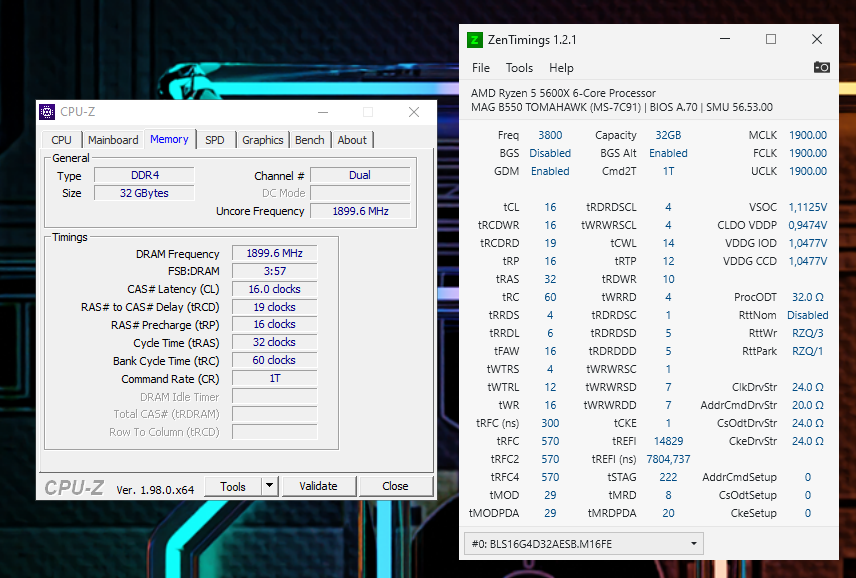856x578 pixels.
Task: Click the Tools button in CPU-Z
Action: [233, 486]
